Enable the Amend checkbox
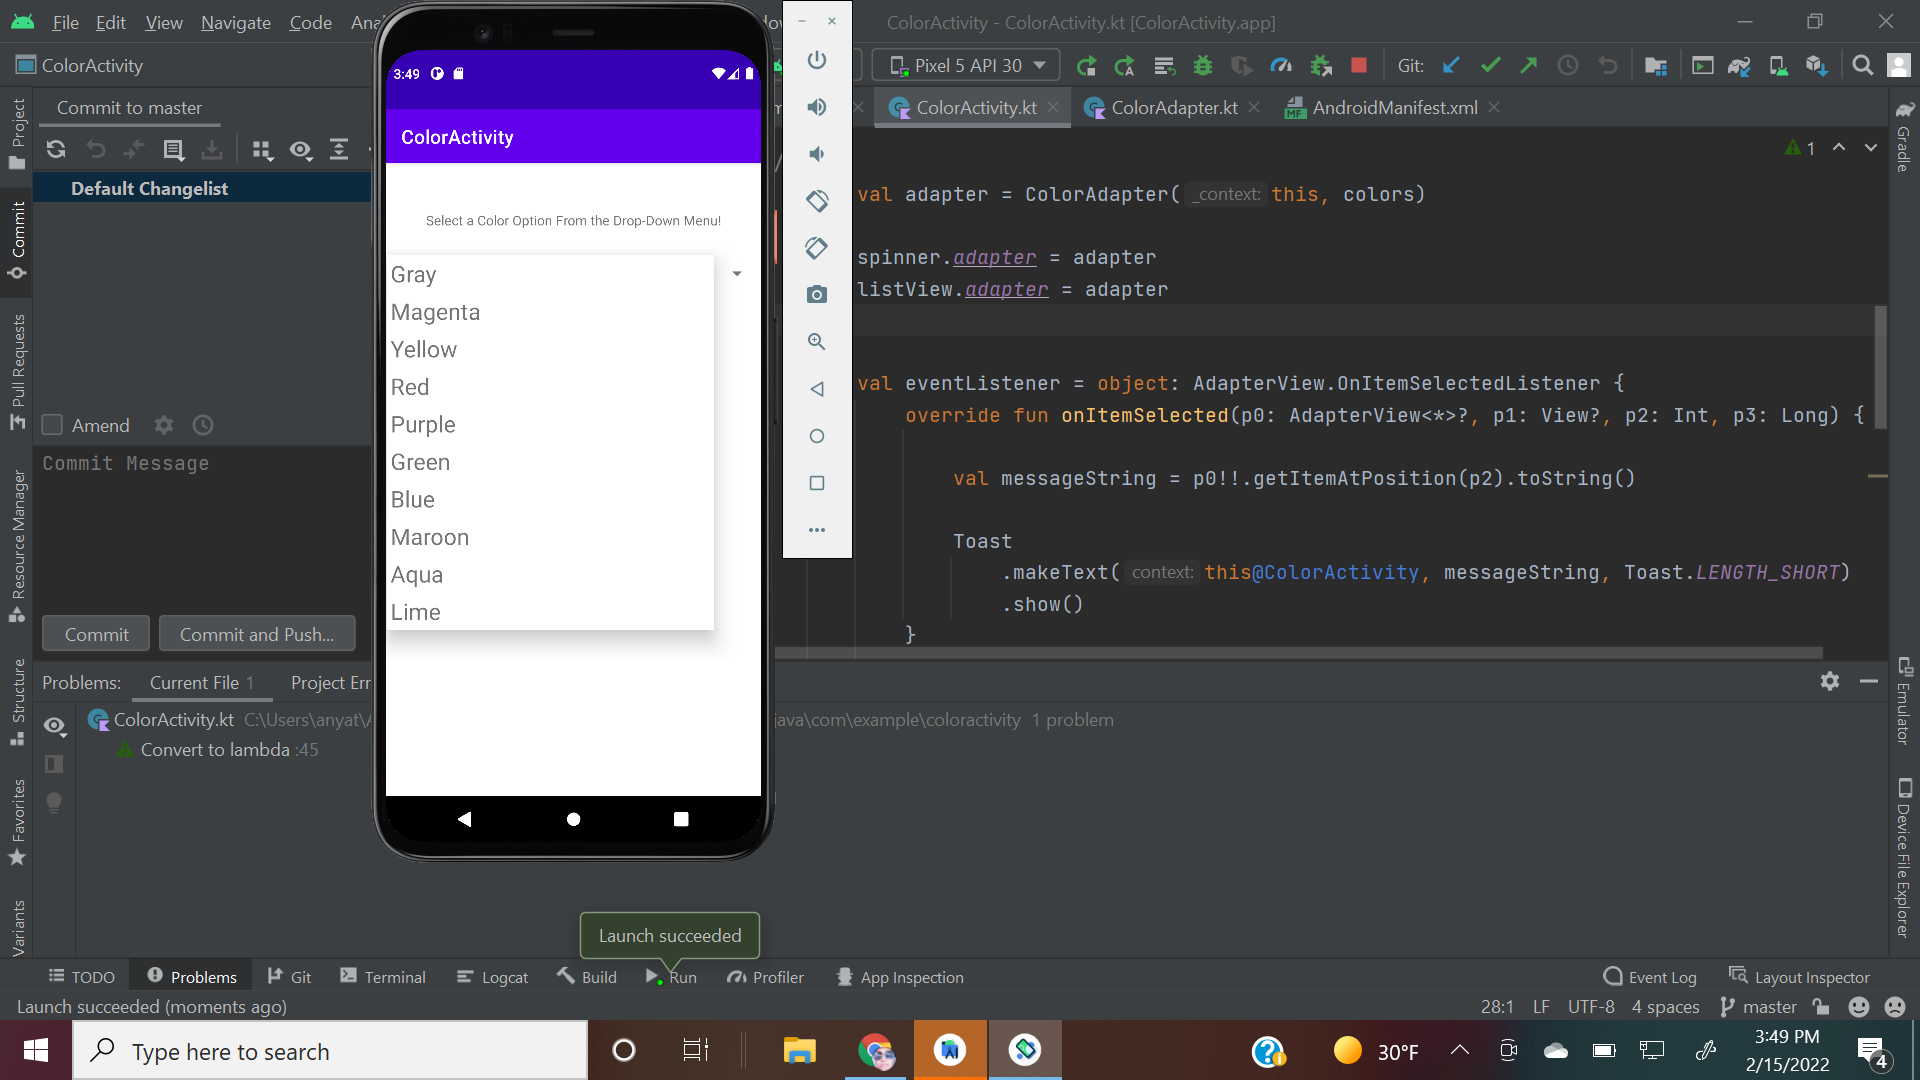 click(53, 426)
